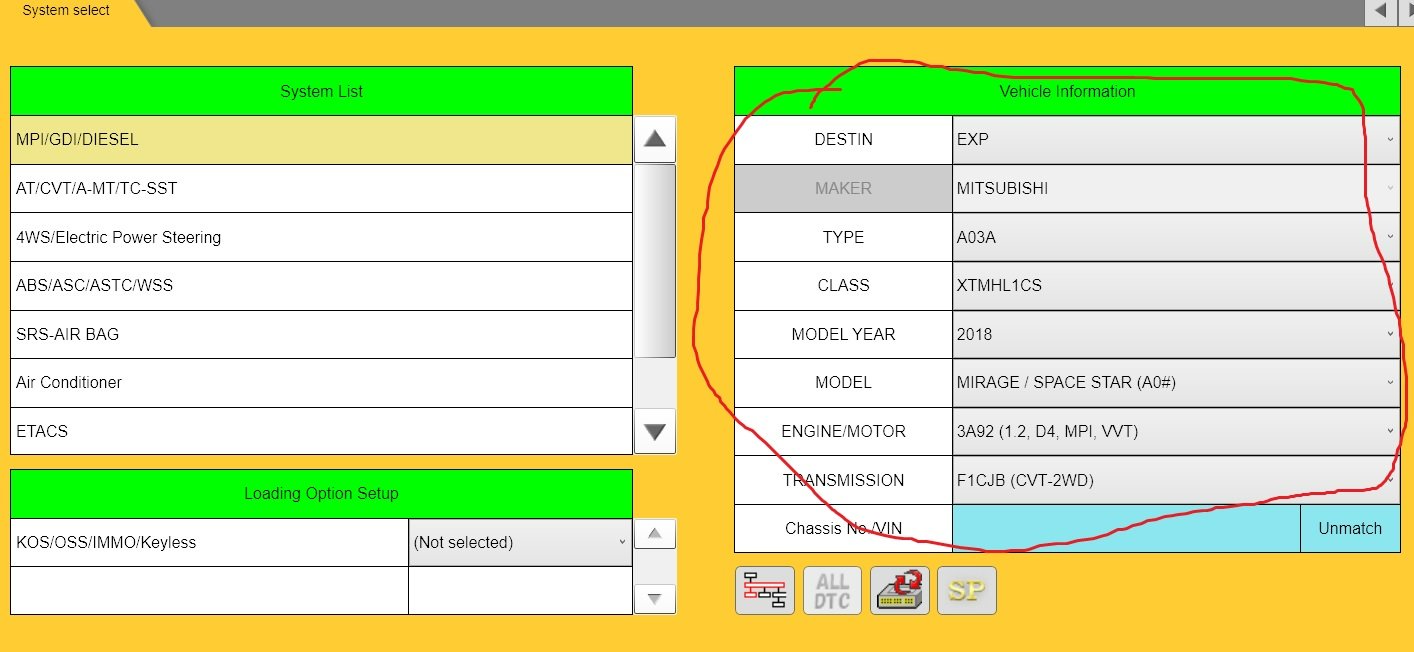Select ABS/ASC/ASTC/WSS system
The height and width of the screenshot is (652, 1414).
pyautogui.click(x=321, y=286)
